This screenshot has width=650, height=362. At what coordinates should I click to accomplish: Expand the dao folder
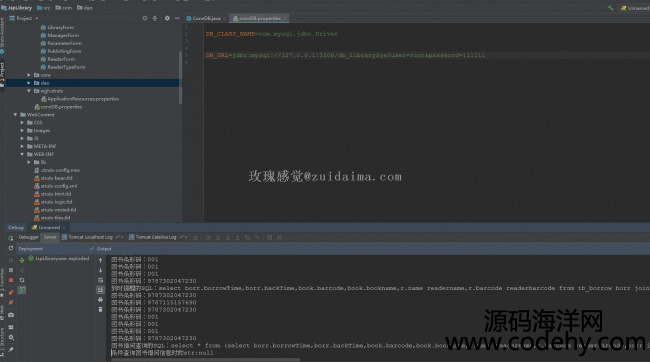click(x=29, y=83)
